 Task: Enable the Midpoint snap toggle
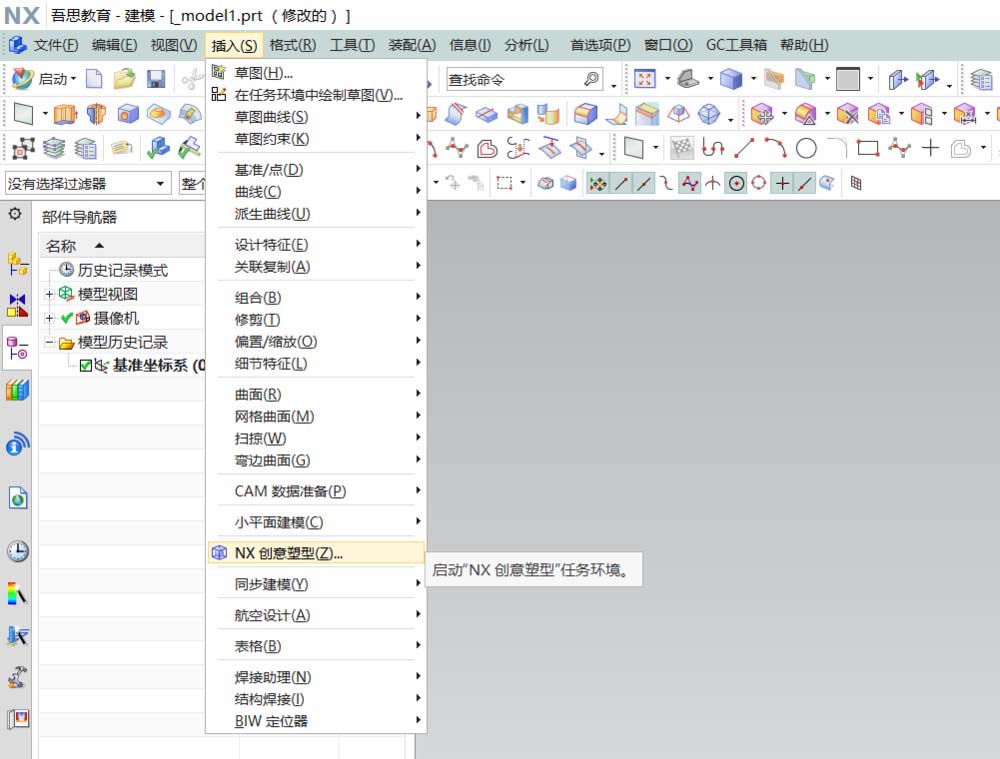tap(643, 183)
